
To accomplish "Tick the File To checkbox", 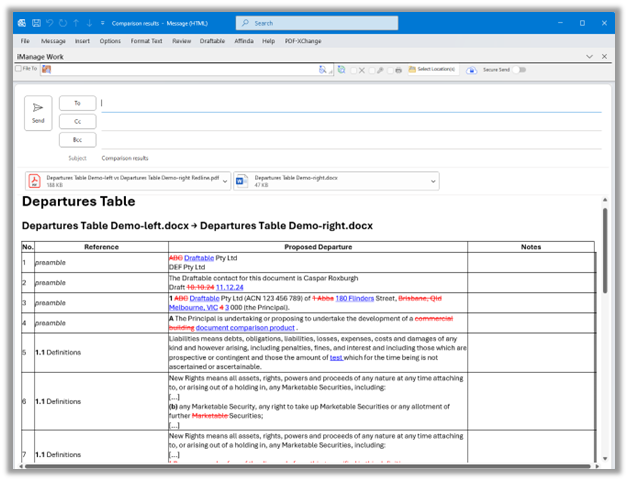I will click(18, 68).
